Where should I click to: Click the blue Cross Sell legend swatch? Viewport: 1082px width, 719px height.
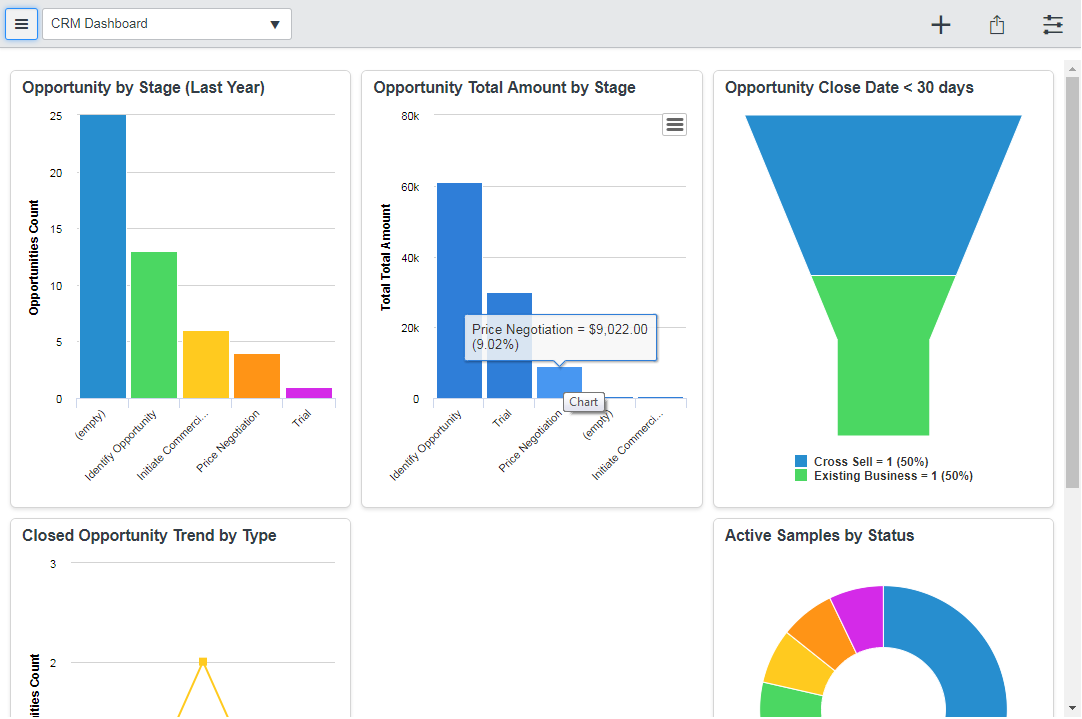pos(800,461)
